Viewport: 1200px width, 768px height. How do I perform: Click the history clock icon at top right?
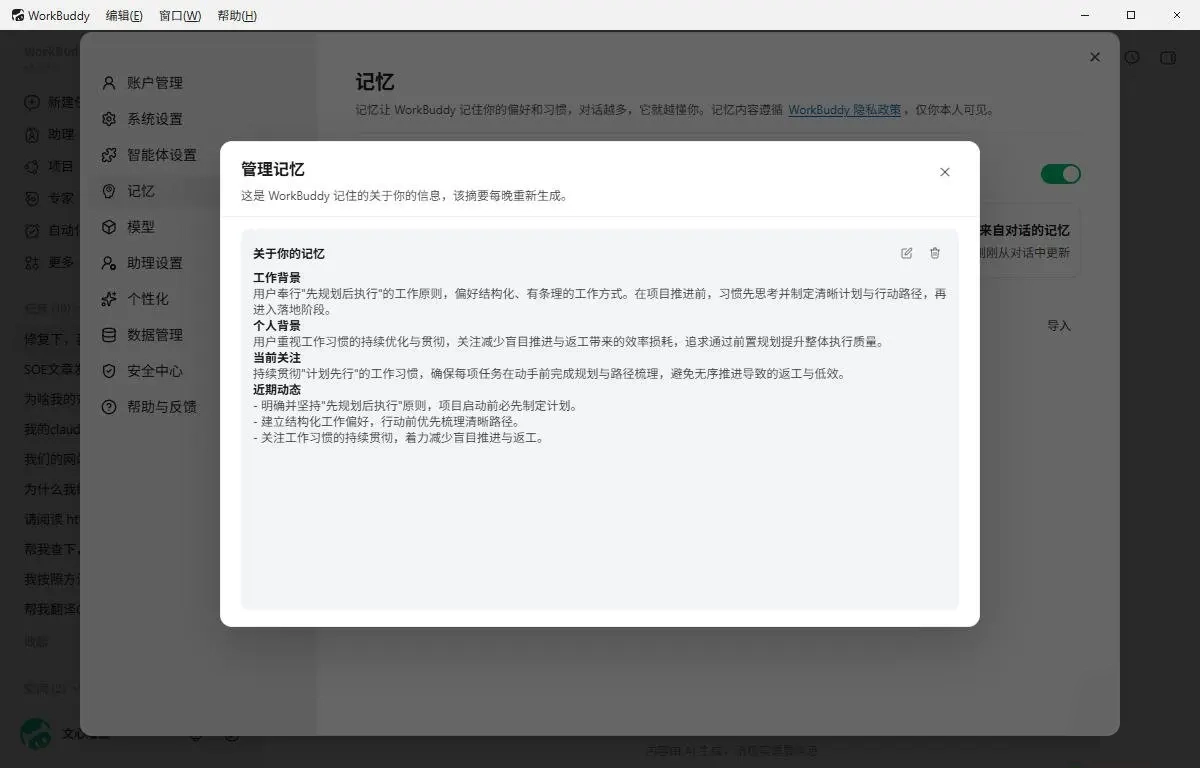point(1132,58)
